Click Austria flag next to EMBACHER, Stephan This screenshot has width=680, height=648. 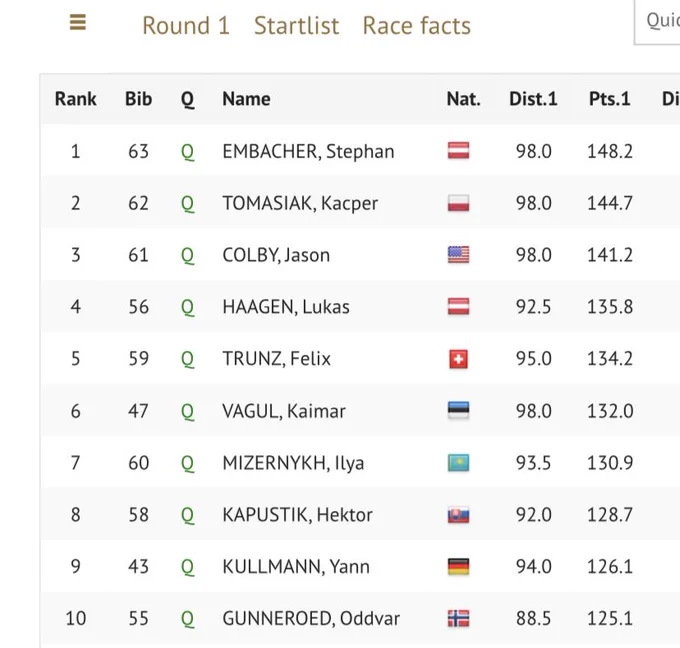(458, 151)
